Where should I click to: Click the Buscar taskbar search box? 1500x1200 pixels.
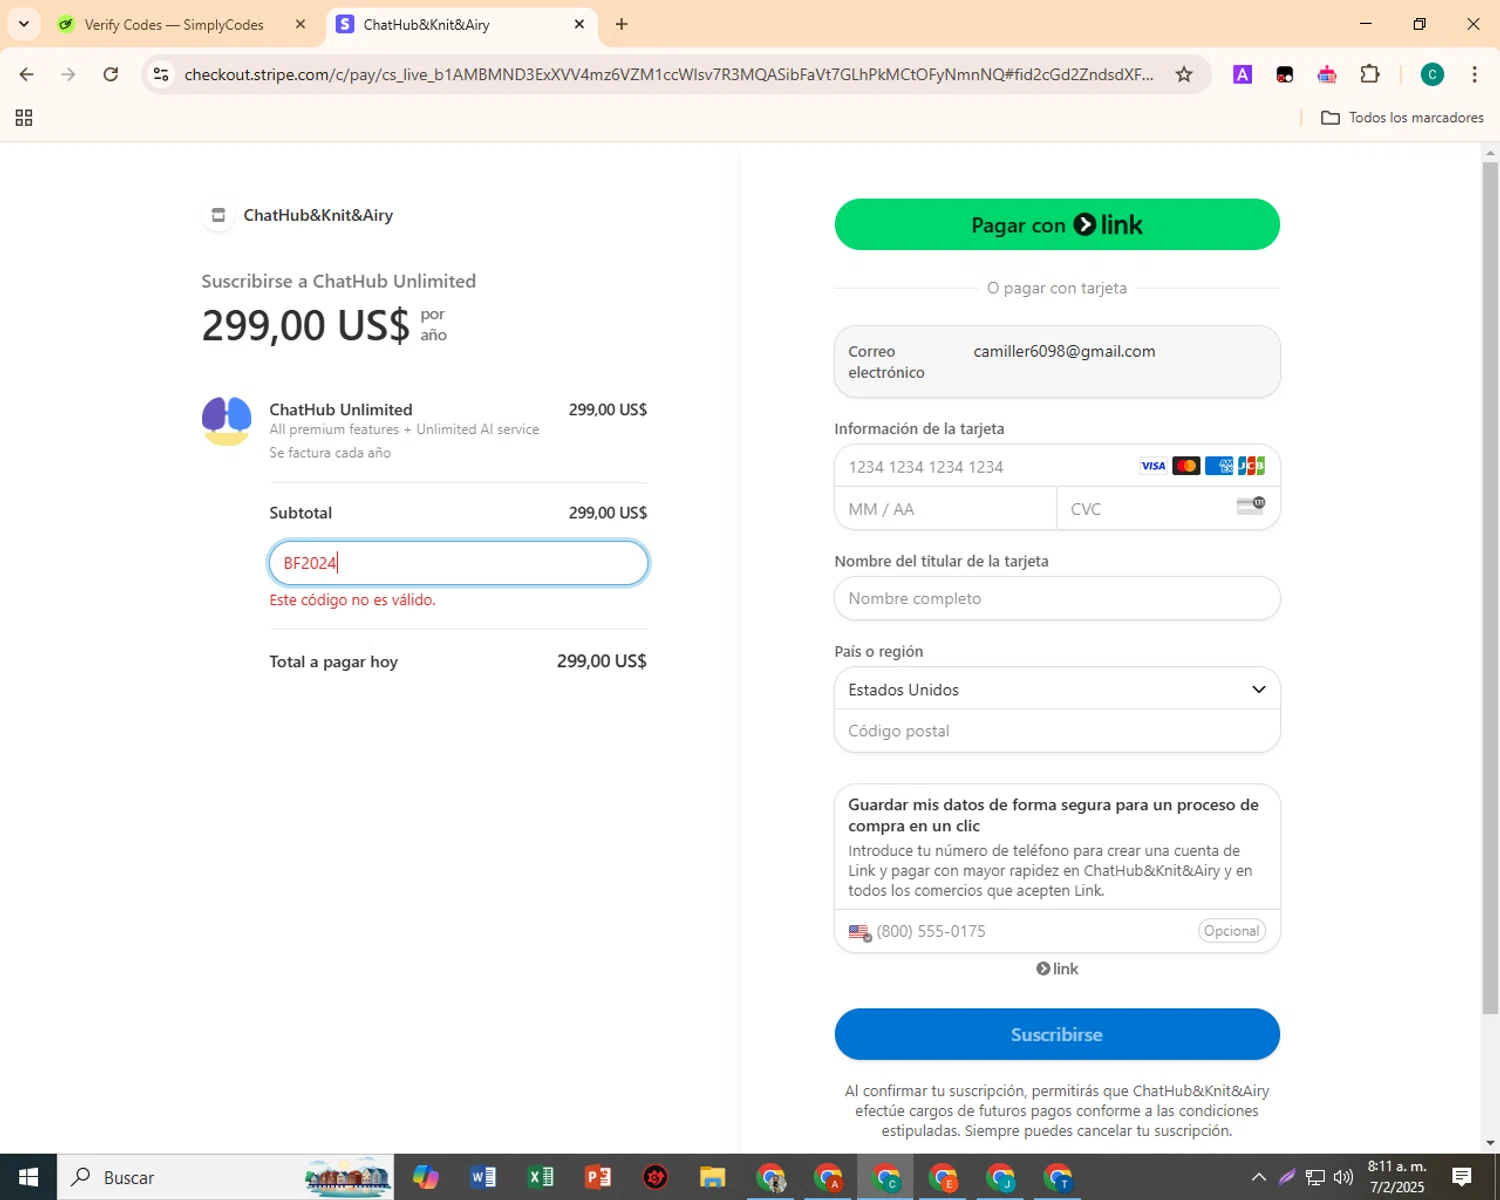tap(226, 1177)
